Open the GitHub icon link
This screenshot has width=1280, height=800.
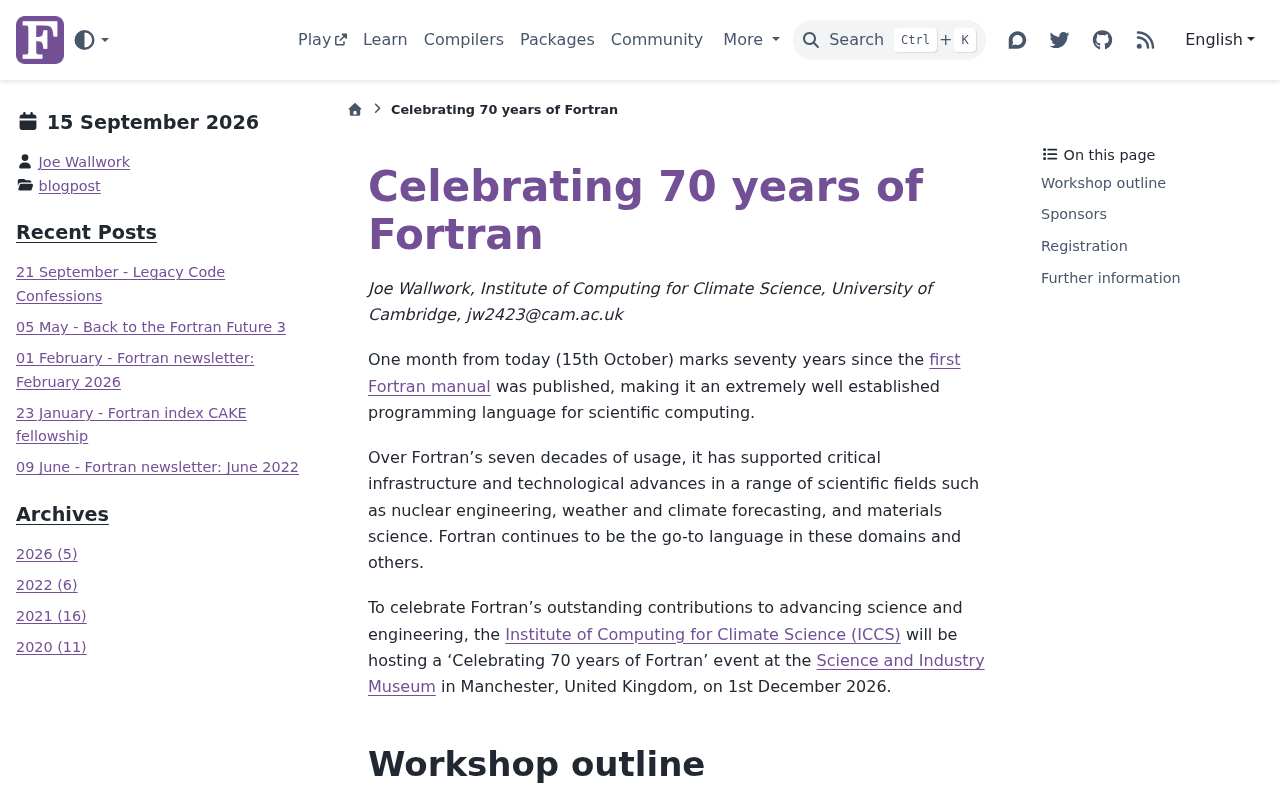1102,40
